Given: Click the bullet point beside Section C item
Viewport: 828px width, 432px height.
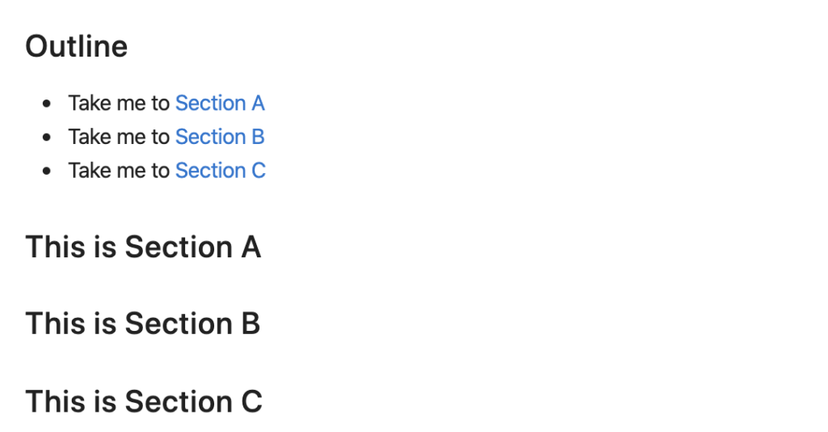Looking at the screenshot, I should (x=46, y=171).
